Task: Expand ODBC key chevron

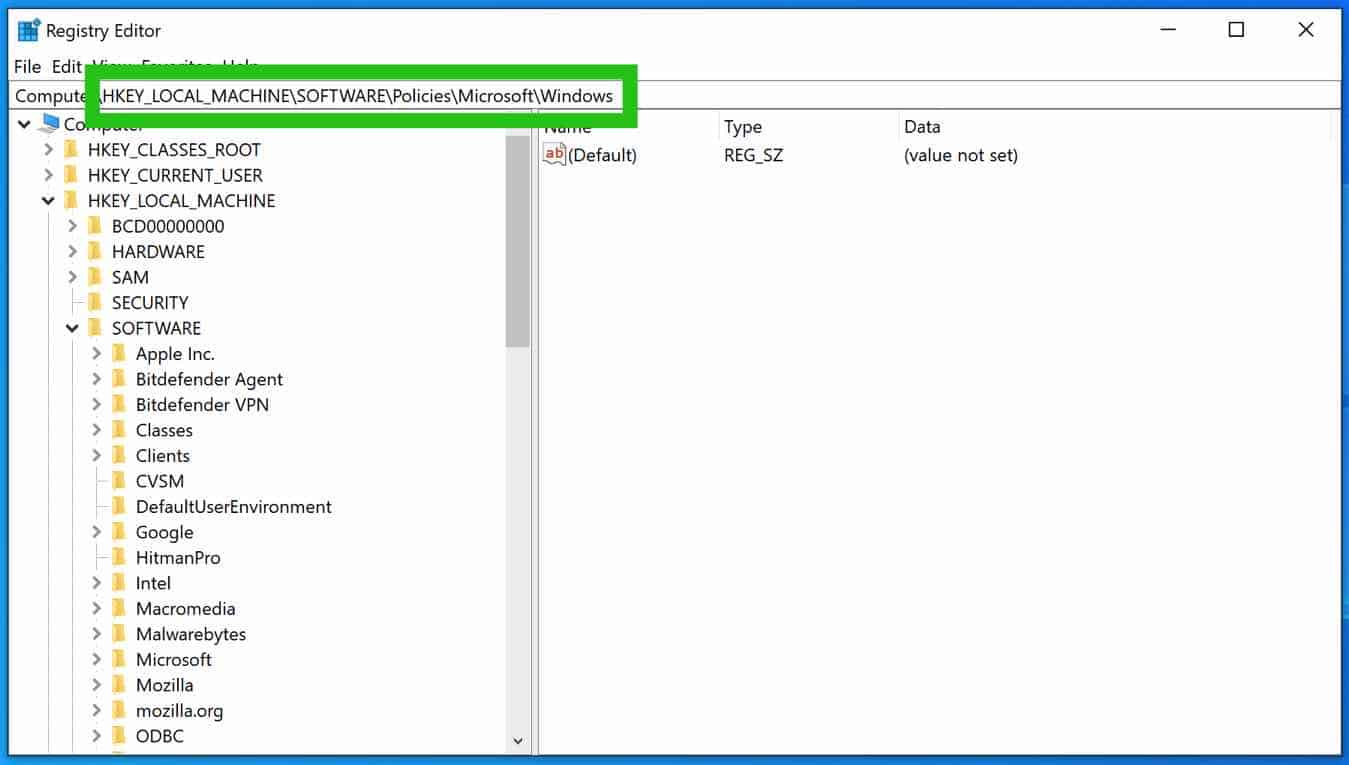Action: click(96, 736)
